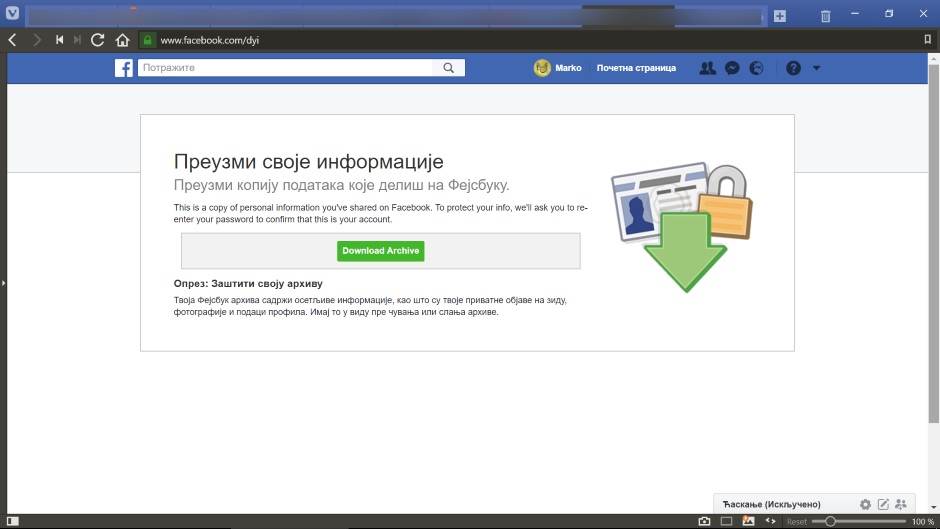Open page actions in status bar

point(770,521)
